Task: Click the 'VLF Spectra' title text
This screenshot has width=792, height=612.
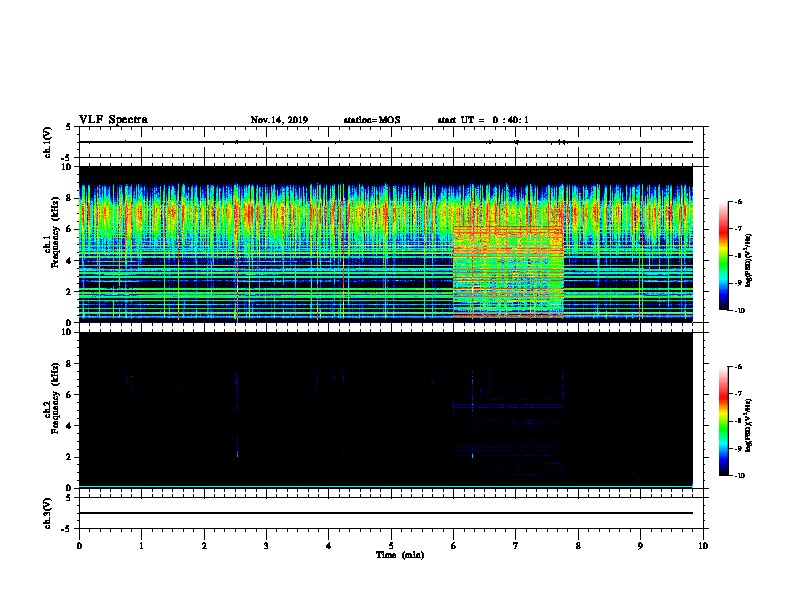Action: [x=113, y=120]
